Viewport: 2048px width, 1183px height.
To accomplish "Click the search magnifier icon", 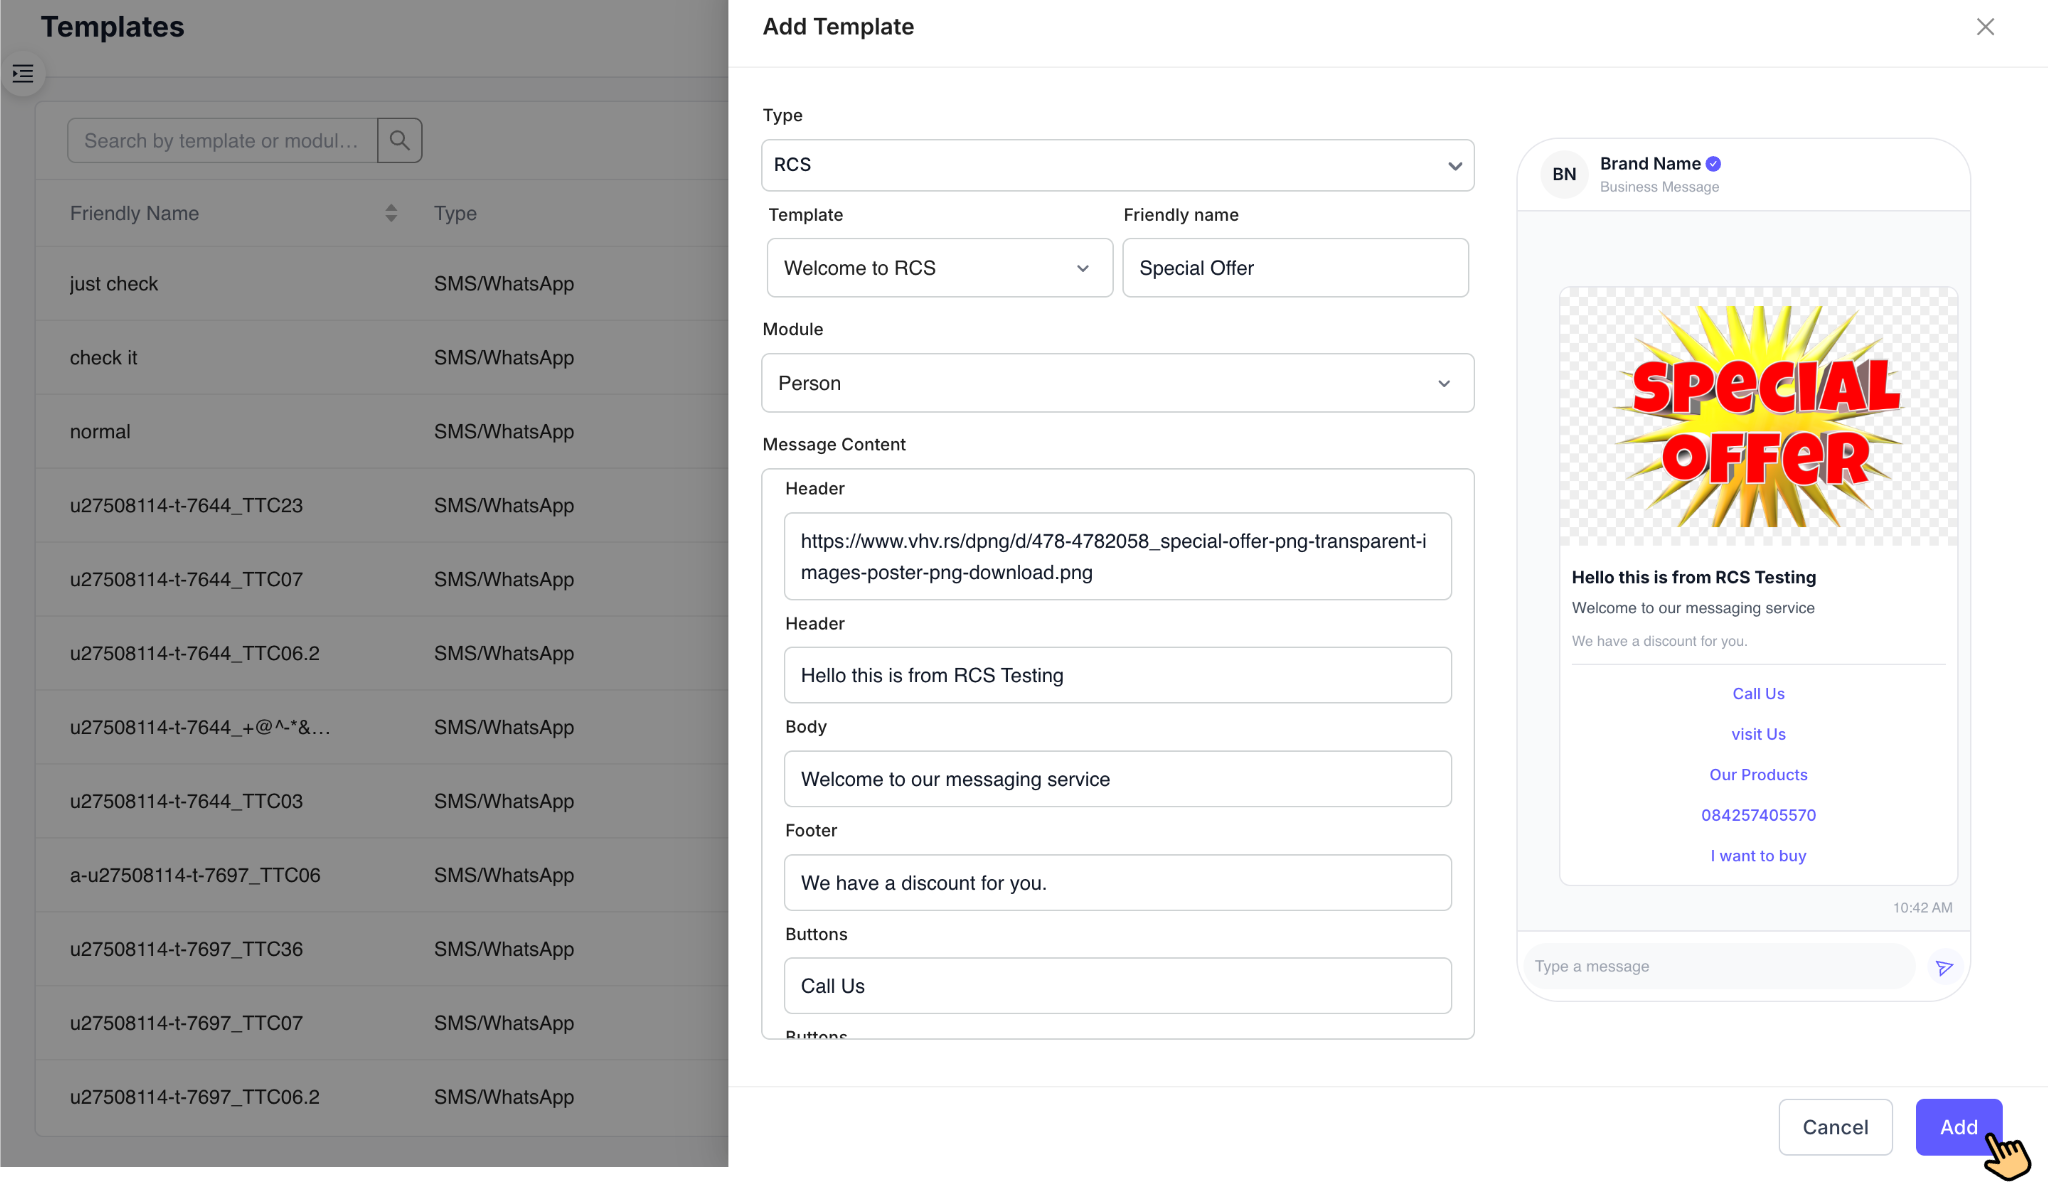I will pos(399,140).
